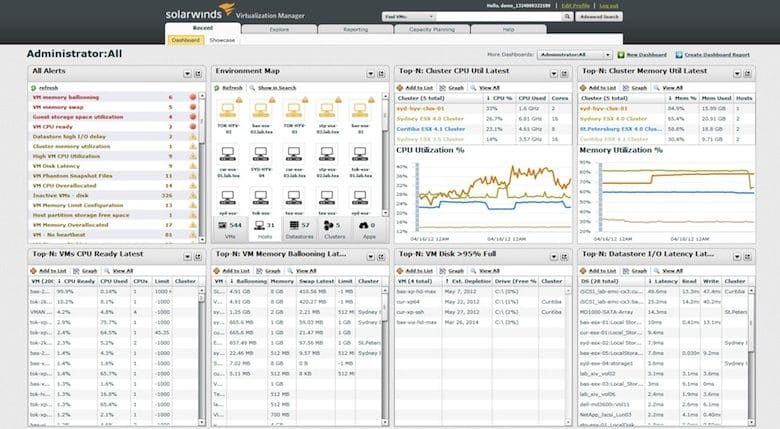The image size is (780, 429).
Task: Select the Hosts 31 filter in Environment Map
Action: pos(264,229)
